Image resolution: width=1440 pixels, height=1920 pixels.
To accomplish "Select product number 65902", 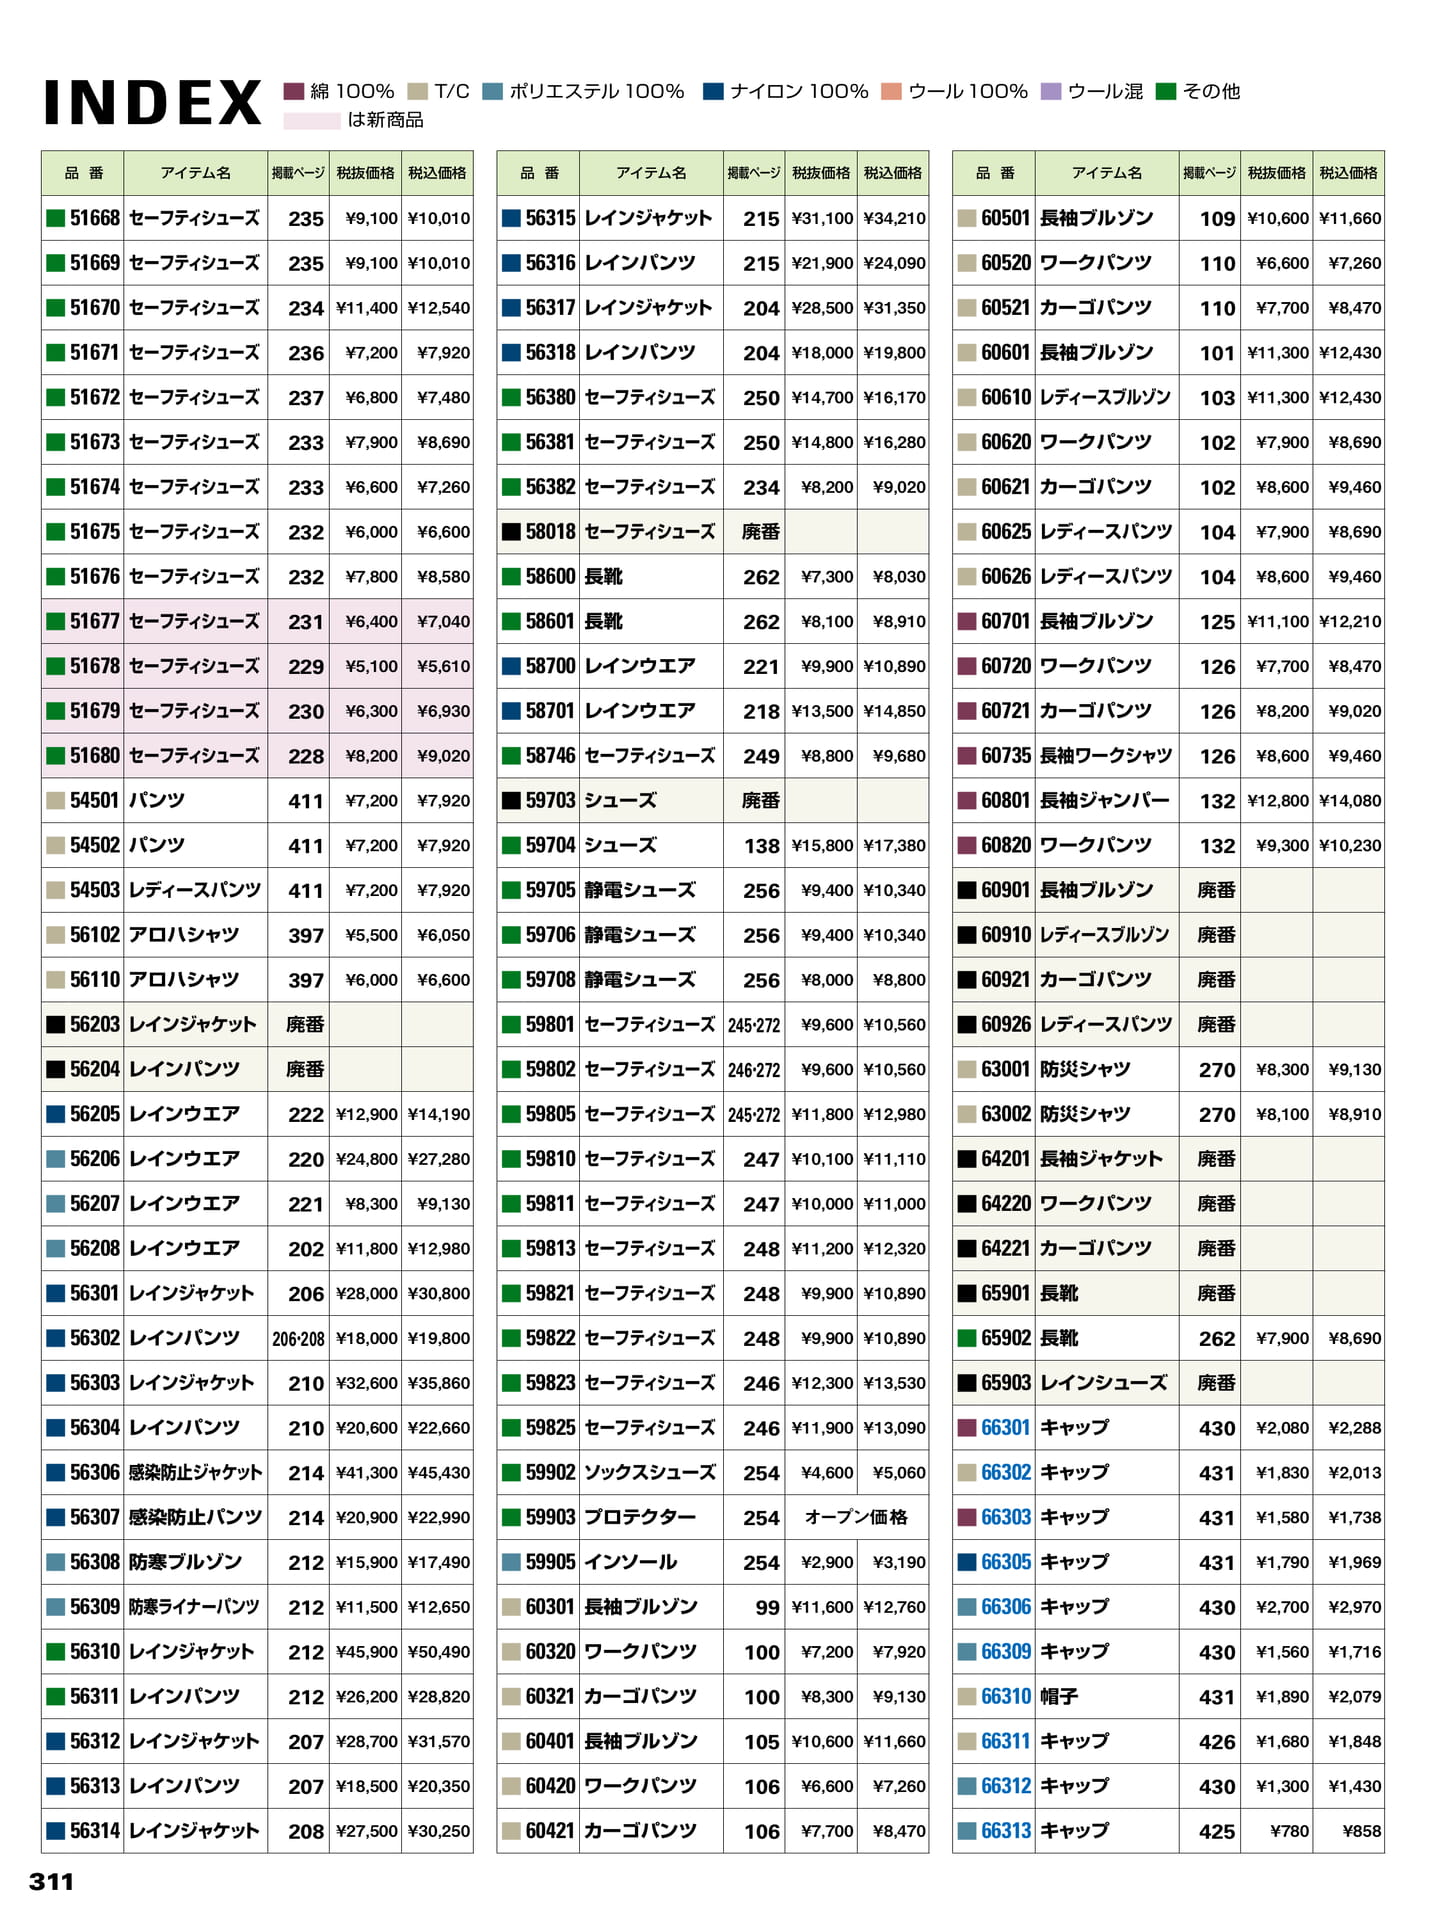I will pos(1006,1338).
